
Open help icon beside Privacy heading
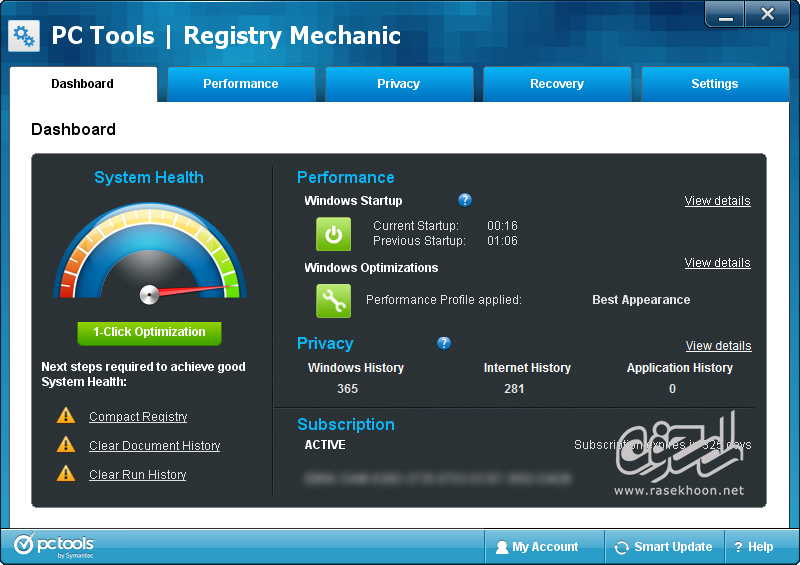tap(444, 343)
